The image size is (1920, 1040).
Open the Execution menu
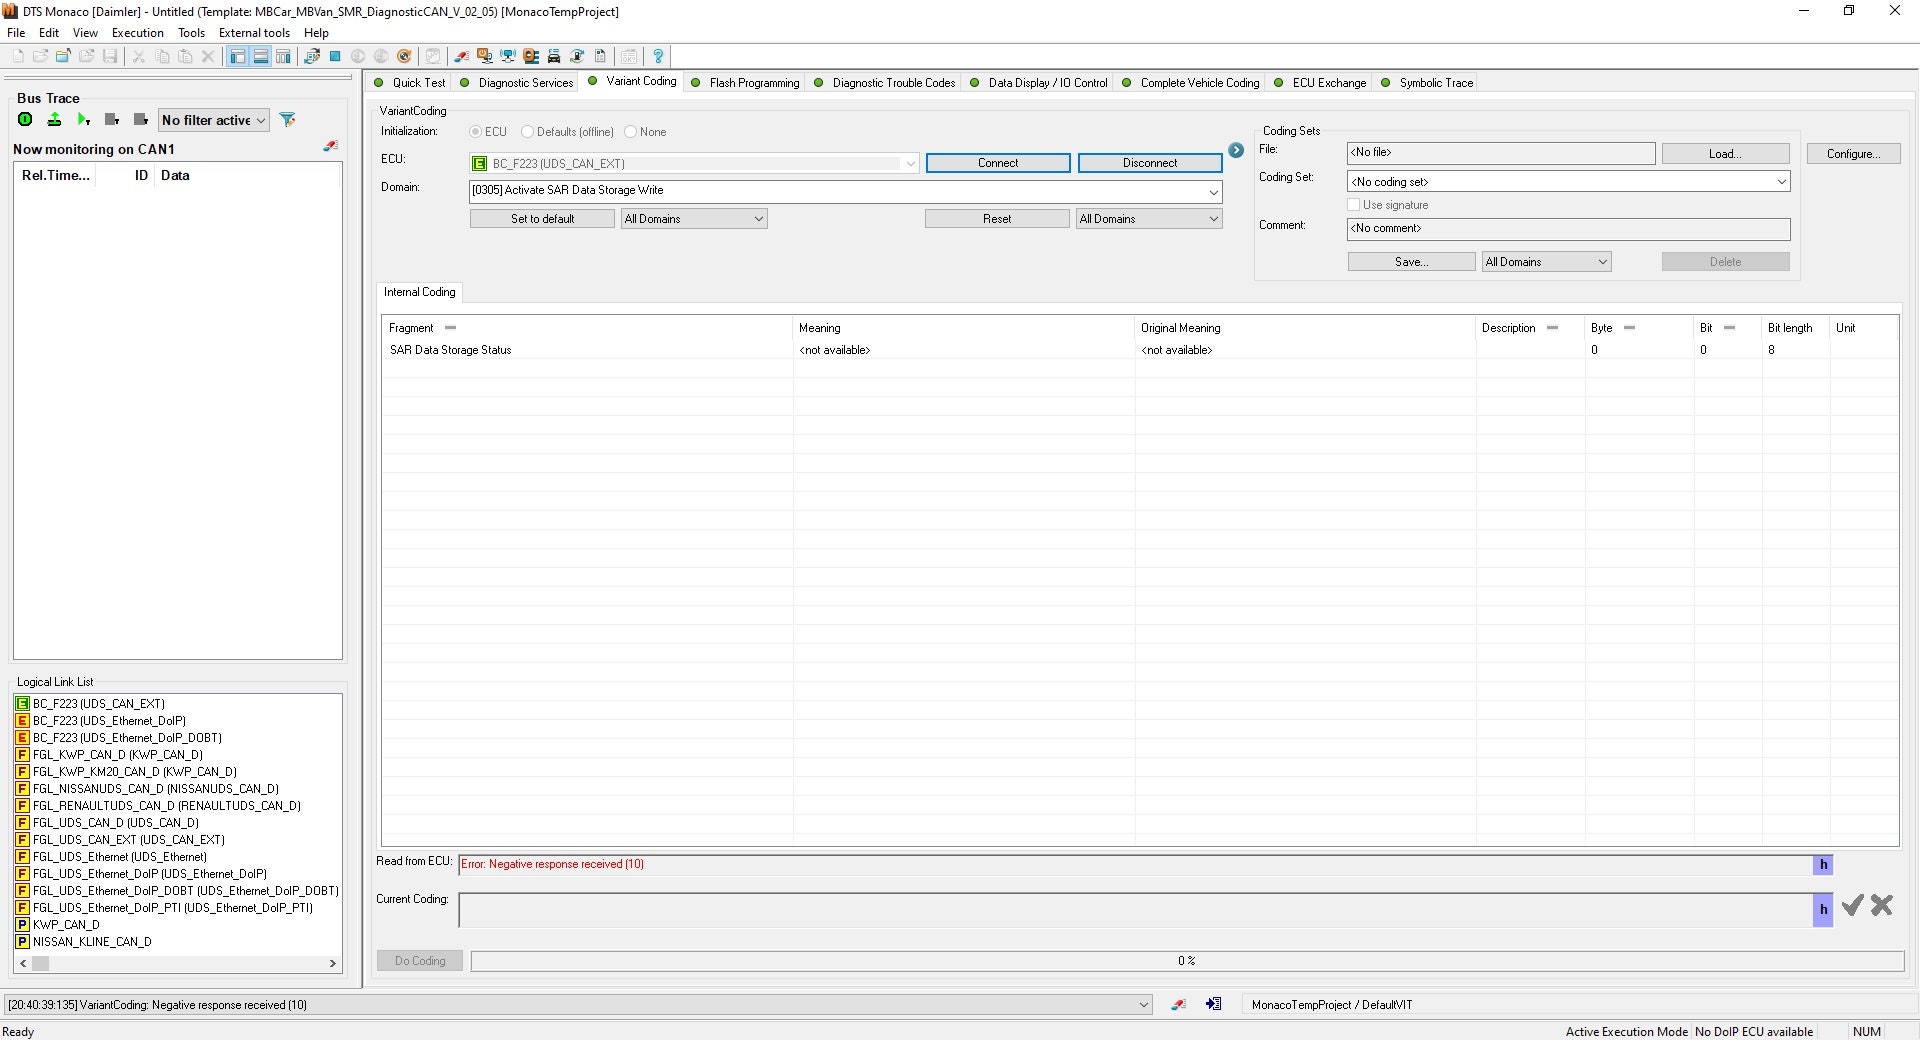point(137,32)
